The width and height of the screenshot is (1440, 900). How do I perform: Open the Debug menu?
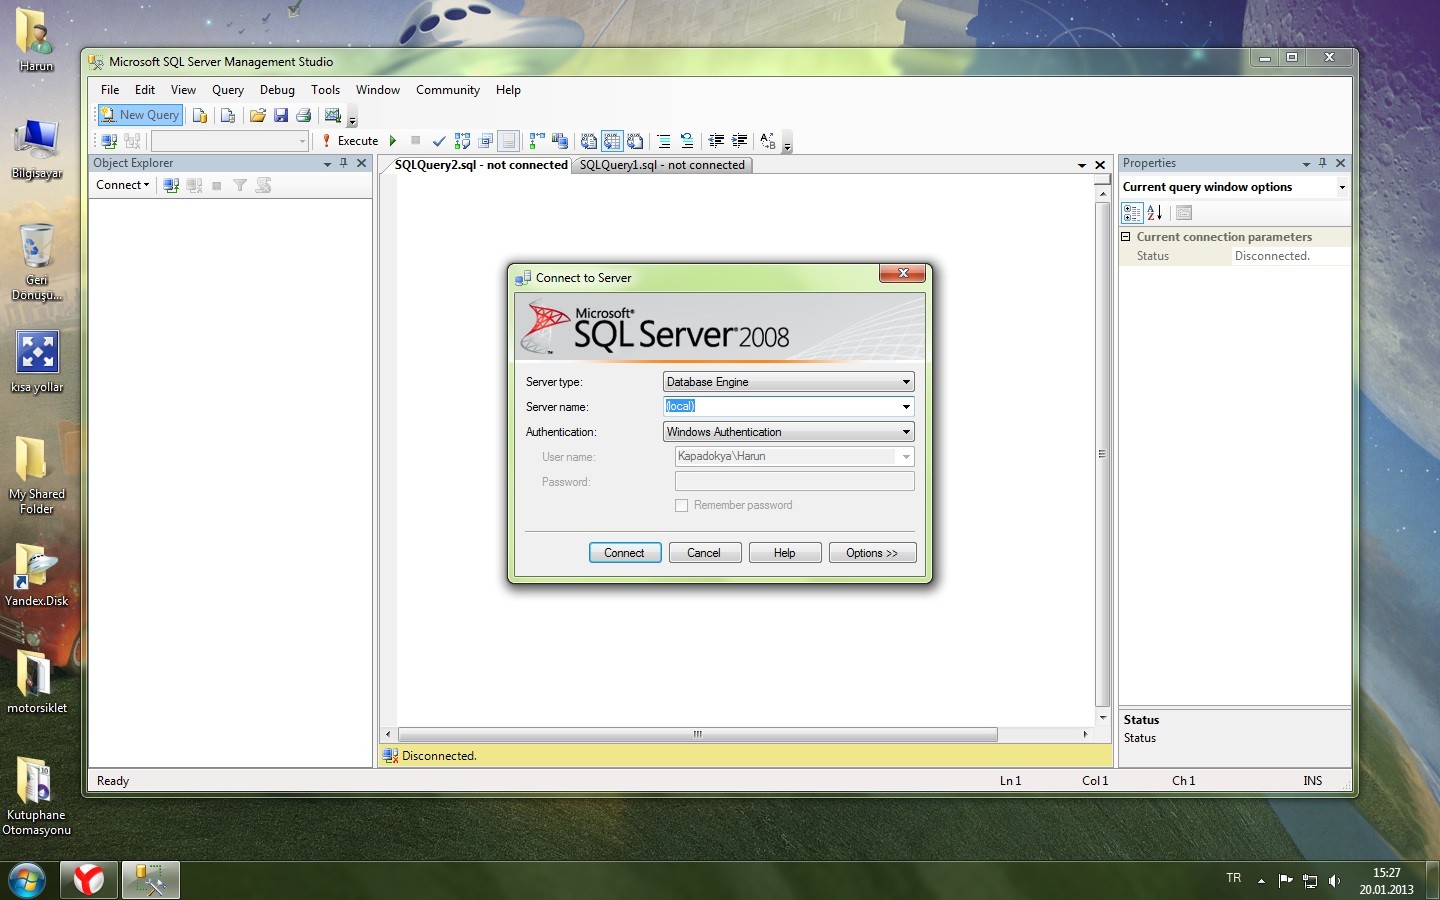[x=277, y=90]
